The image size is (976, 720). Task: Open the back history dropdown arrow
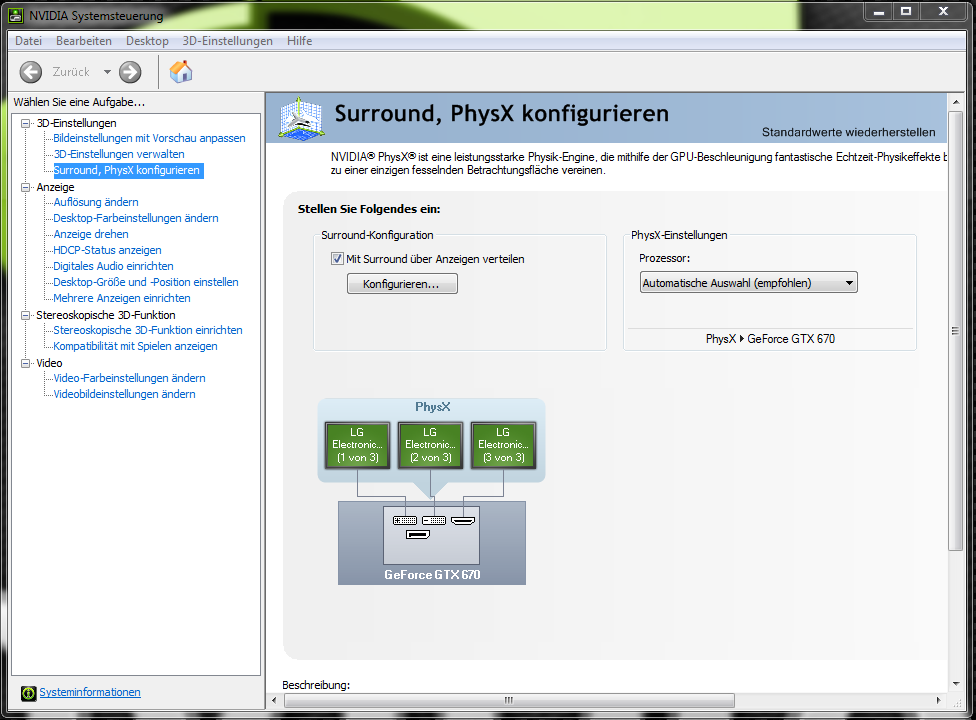107,72
